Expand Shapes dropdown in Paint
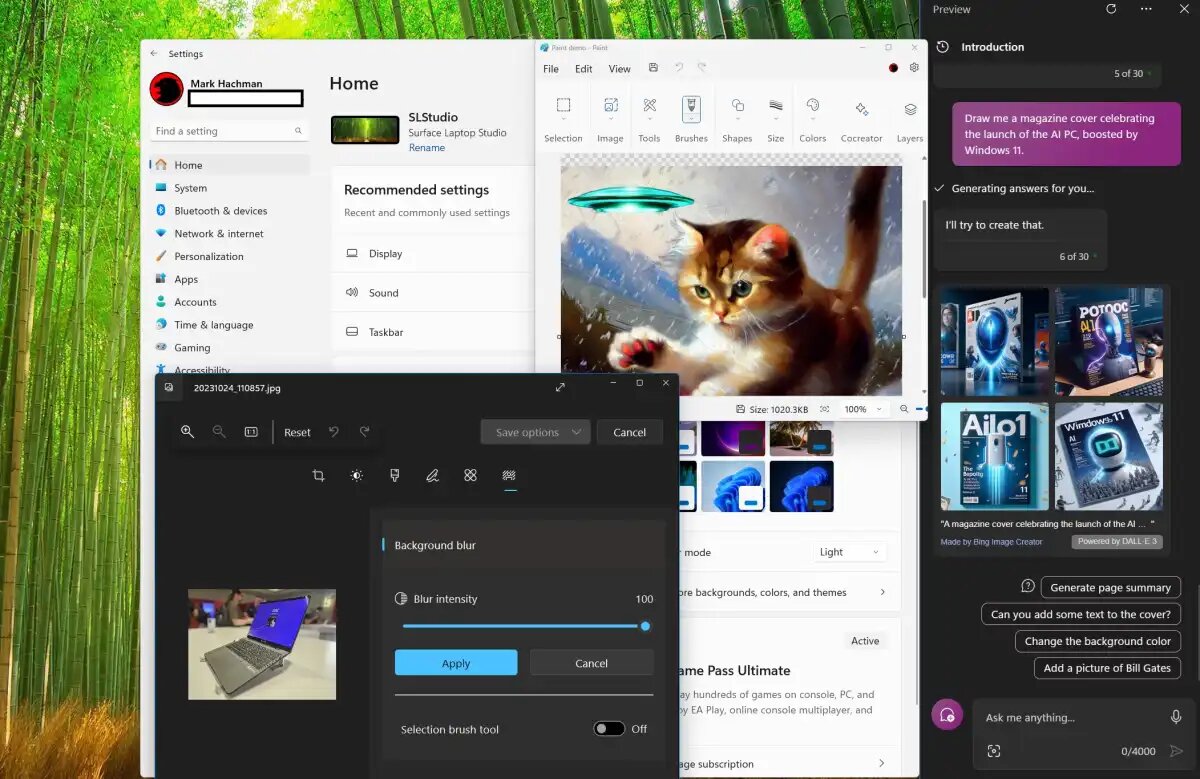 coord(737,118)
